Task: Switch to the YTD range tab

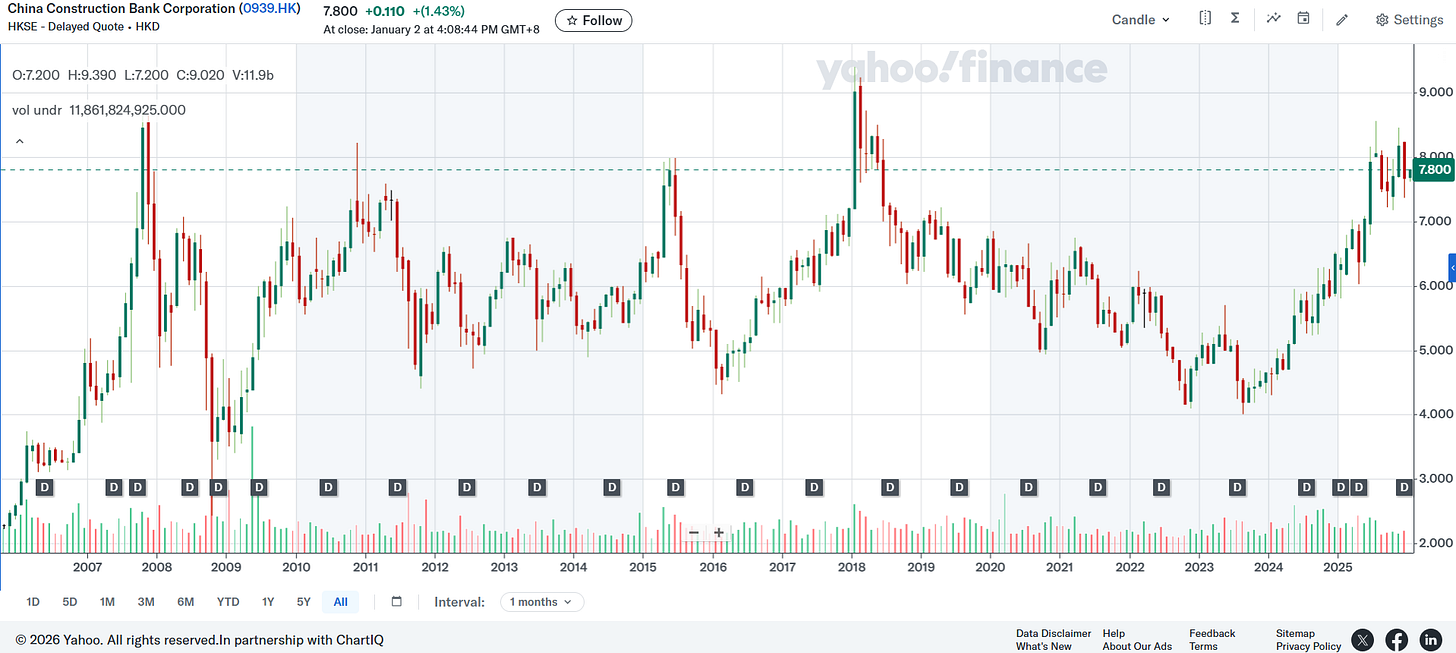Action: click(228, 601)
